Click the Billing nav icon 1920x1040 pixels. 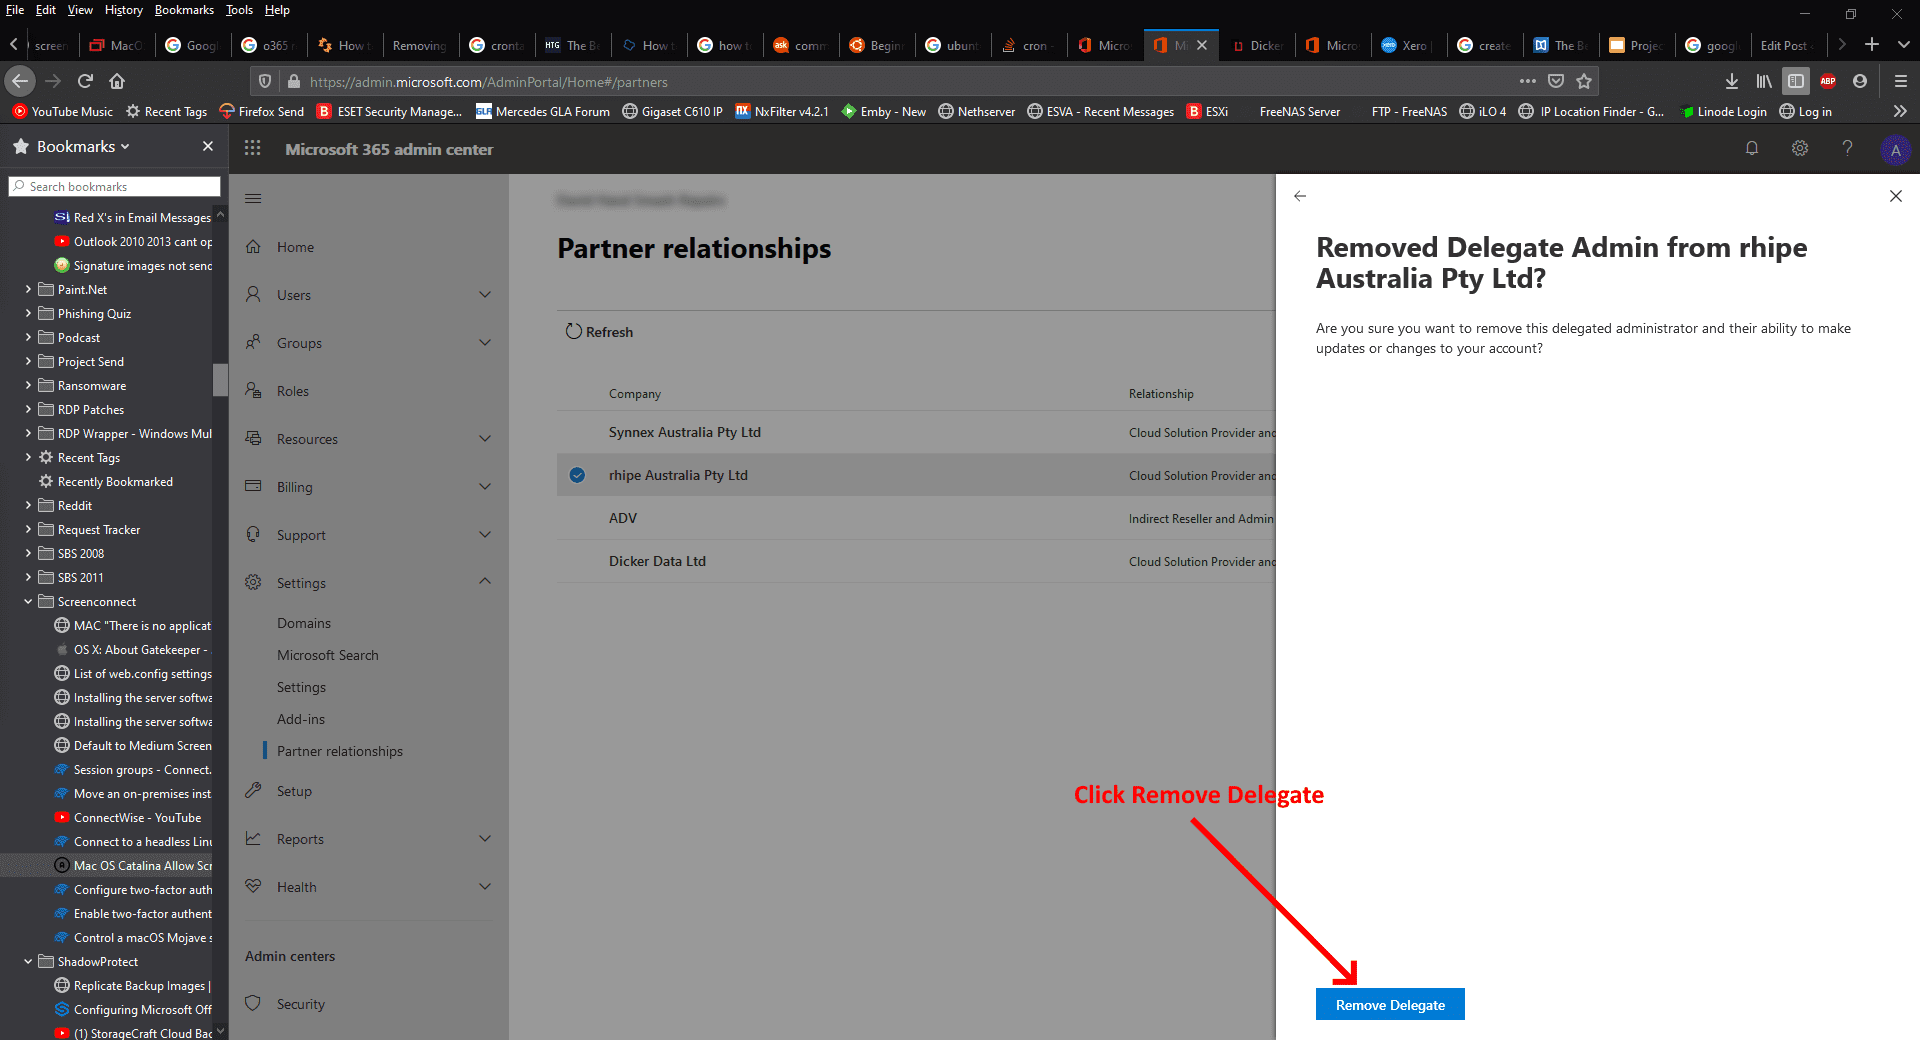(254, 486)
